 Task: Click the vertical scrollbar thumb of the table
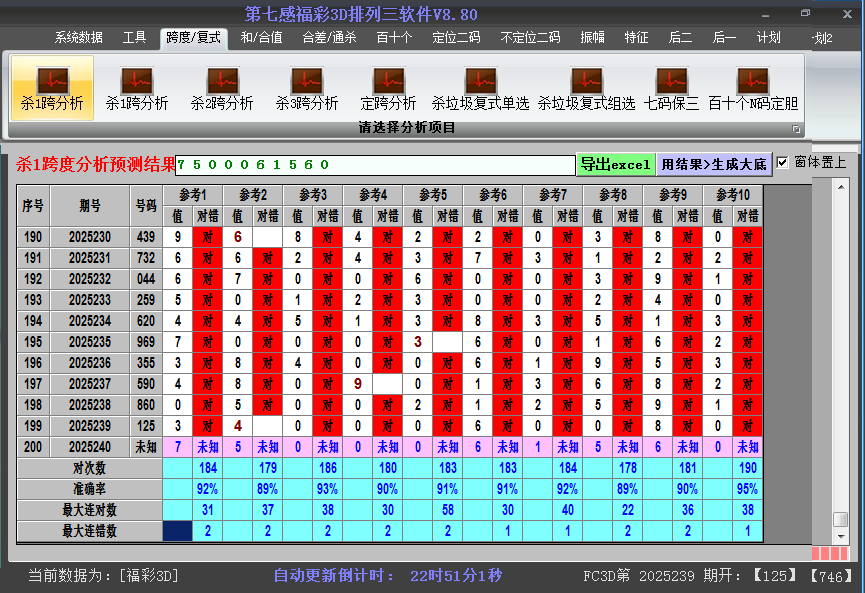pyautogui.click(x=840, y=519)
